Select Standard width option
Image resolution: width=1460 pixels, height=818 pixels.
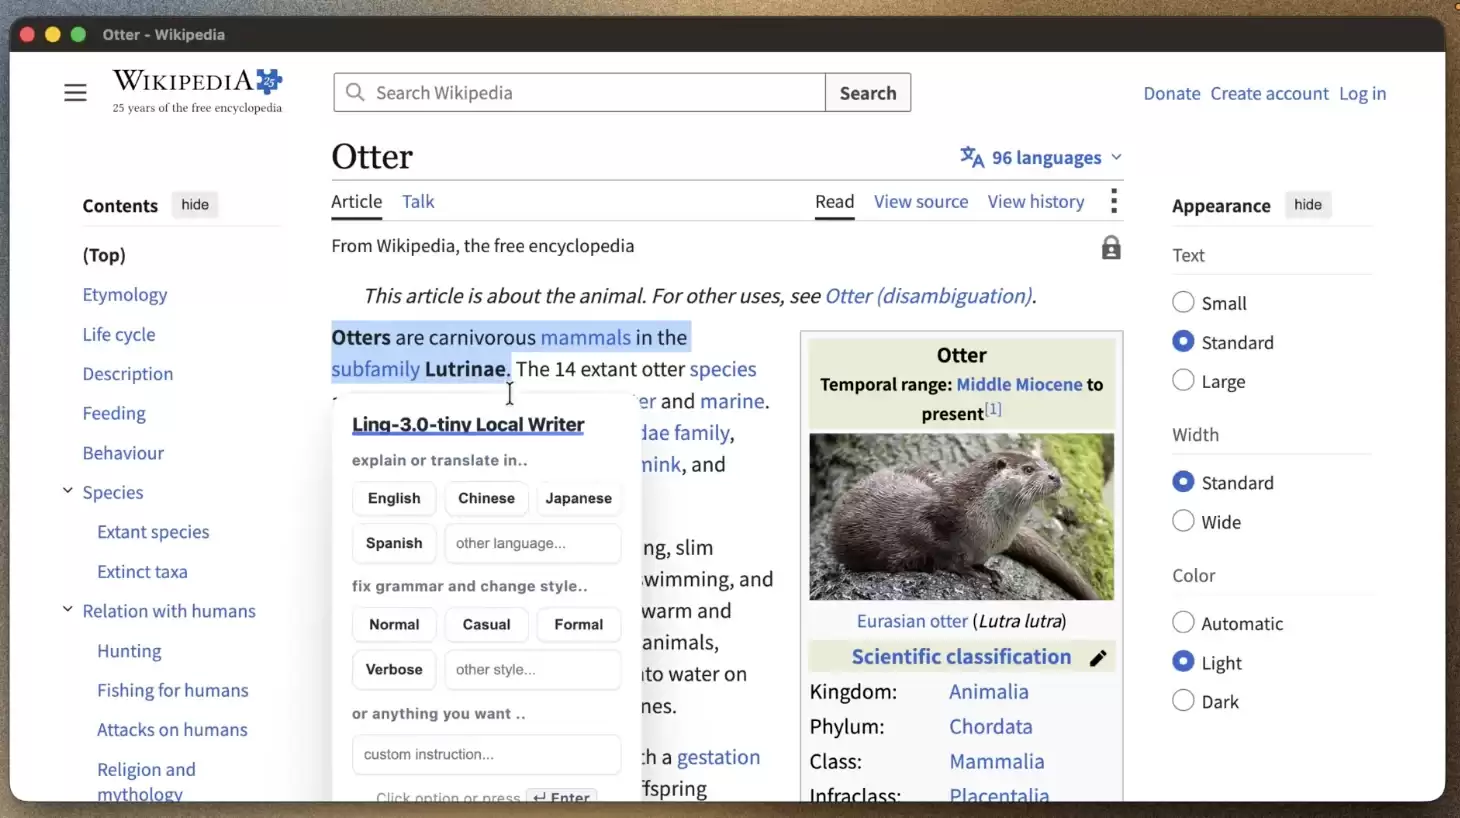click(x=1183, y=482)
